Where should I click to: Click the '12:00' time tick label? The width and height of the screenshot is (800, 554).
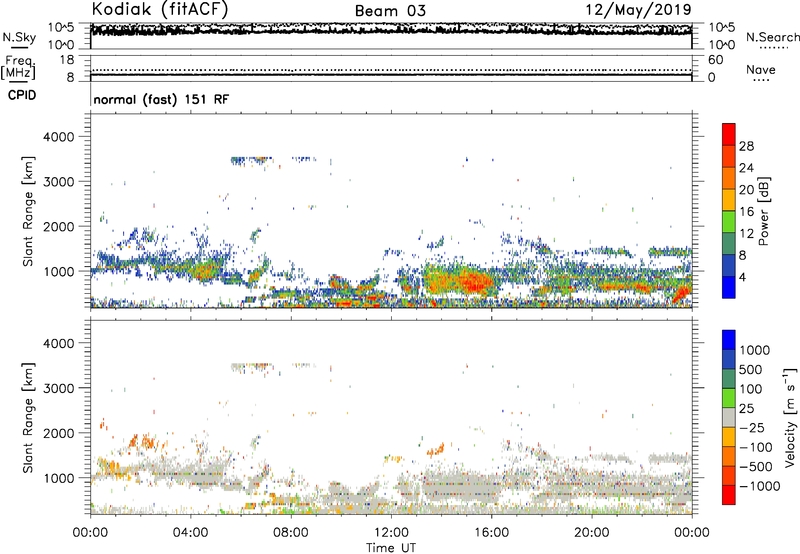point(391,533)
